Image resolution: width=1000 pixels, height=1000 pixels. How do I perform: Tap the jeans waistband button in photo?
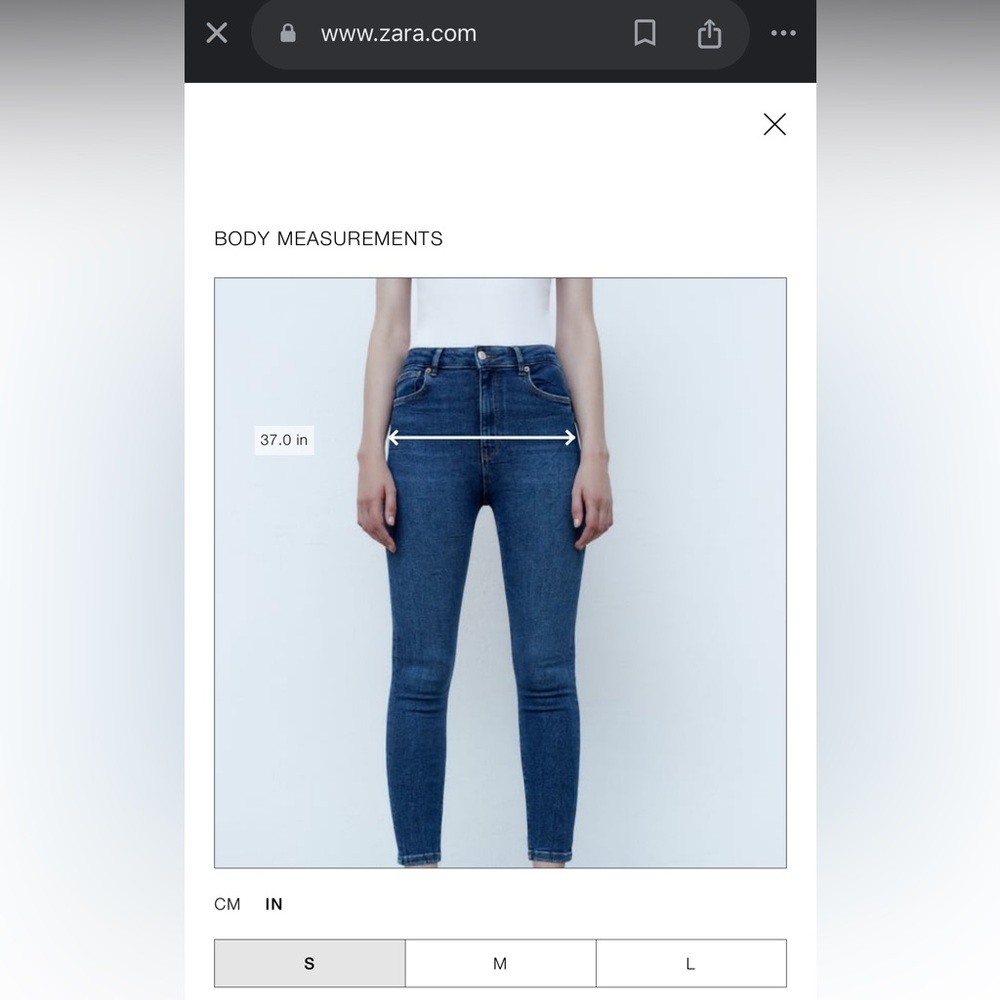click(x=482, y=353)
